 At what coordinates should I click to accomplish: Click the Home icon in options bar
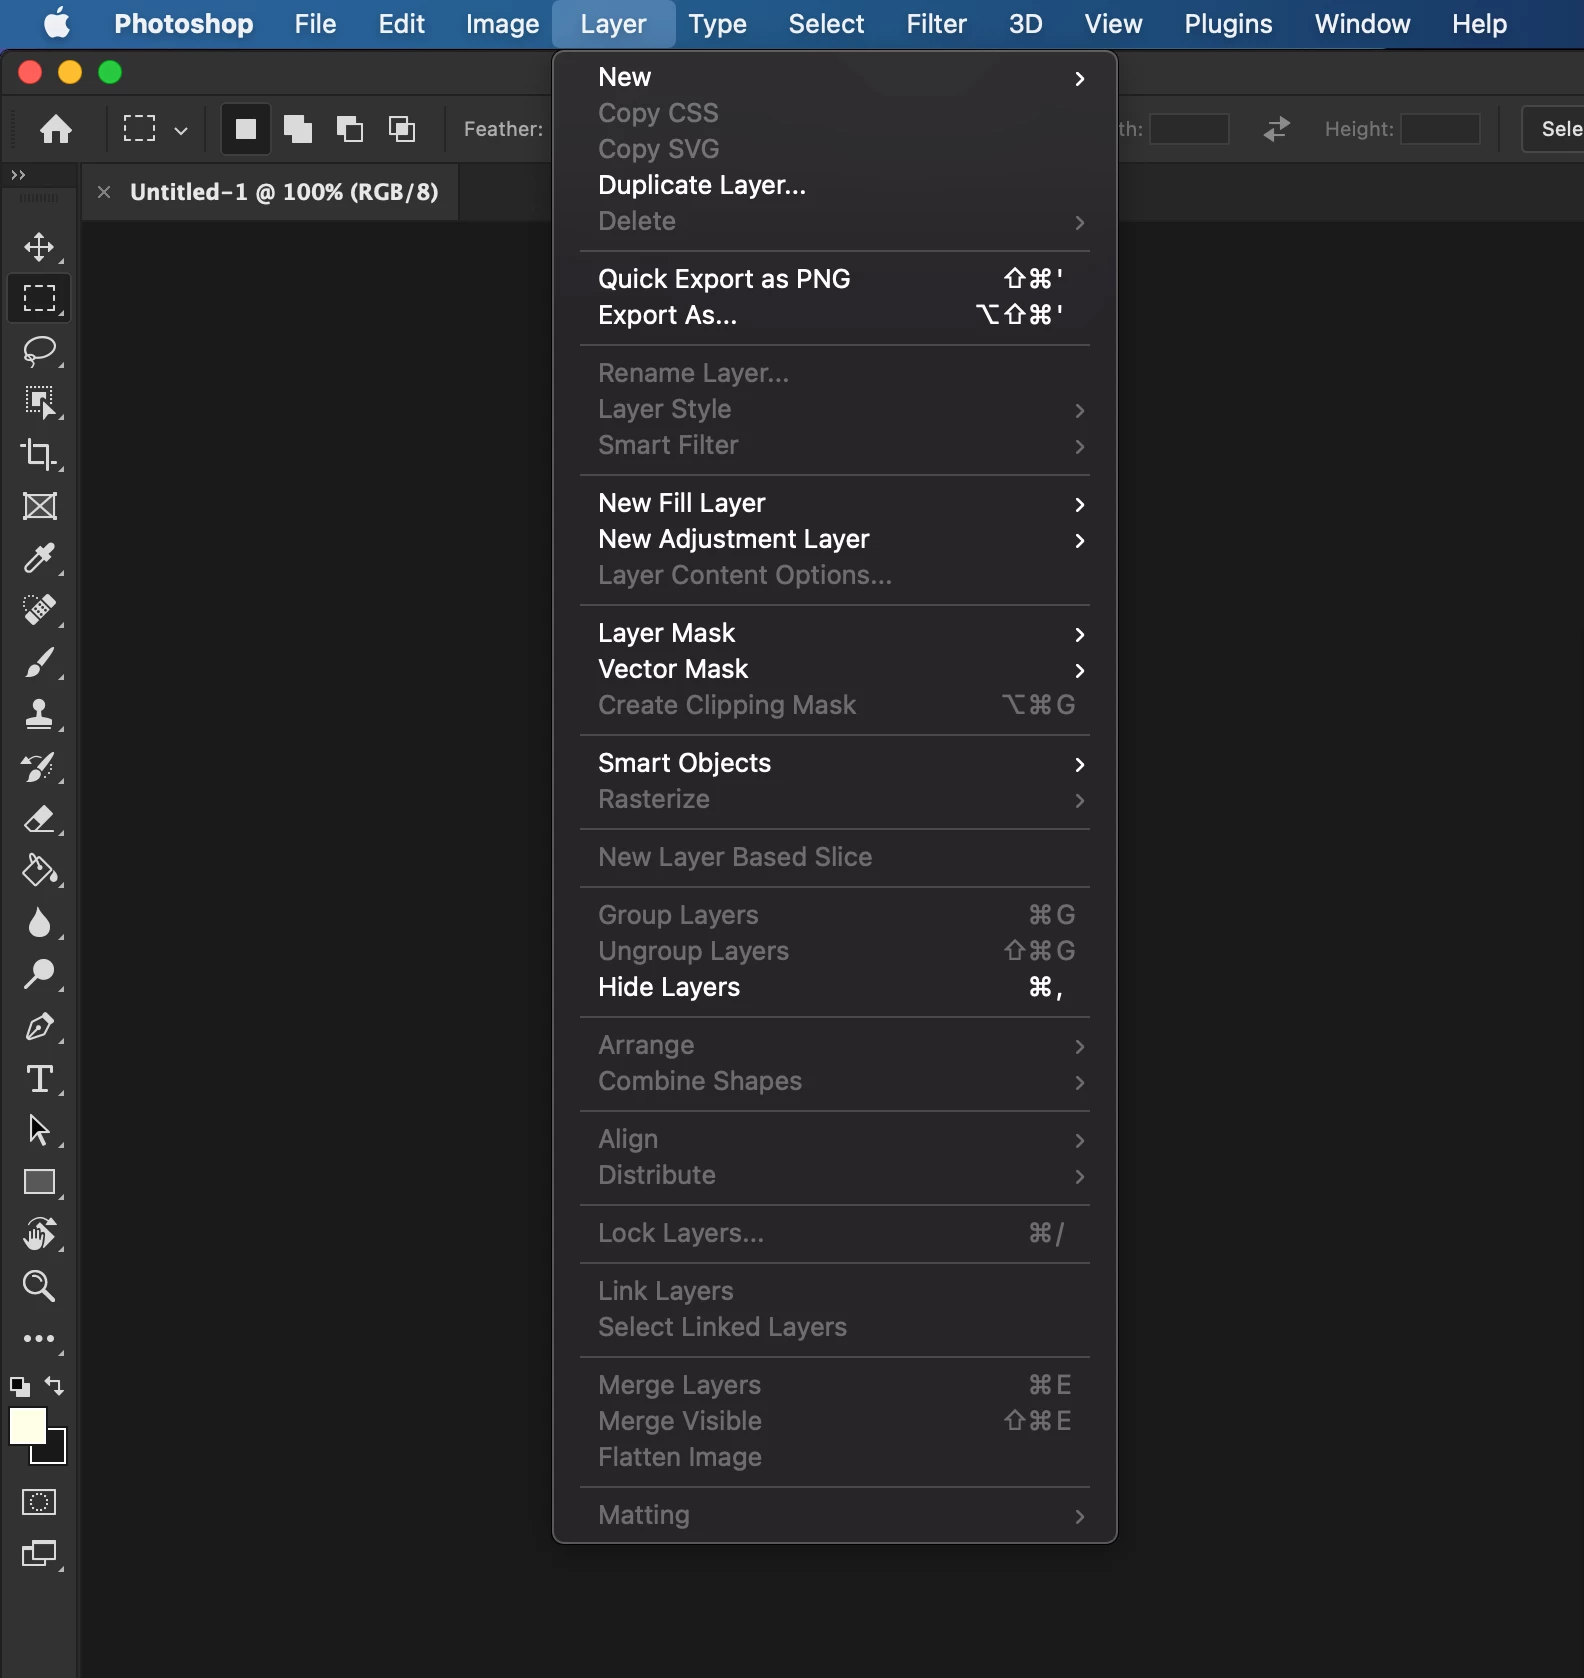click(56, 129)
